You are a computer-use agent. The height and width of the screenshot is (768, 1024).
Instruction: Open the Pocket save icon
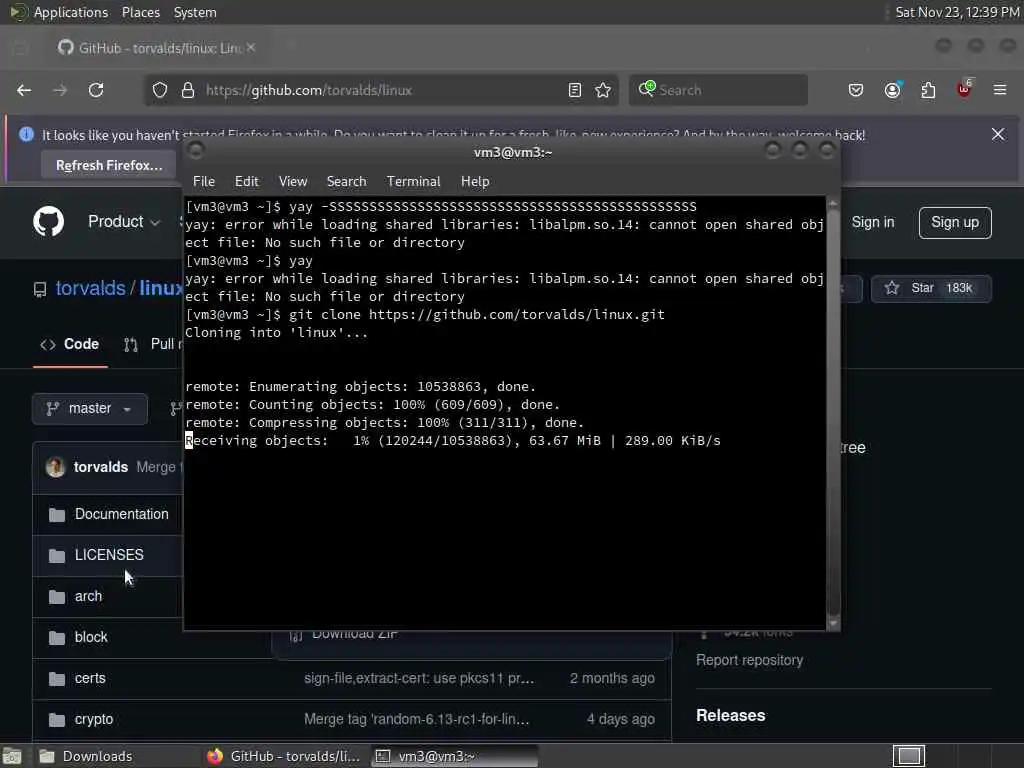coord(856,90)
